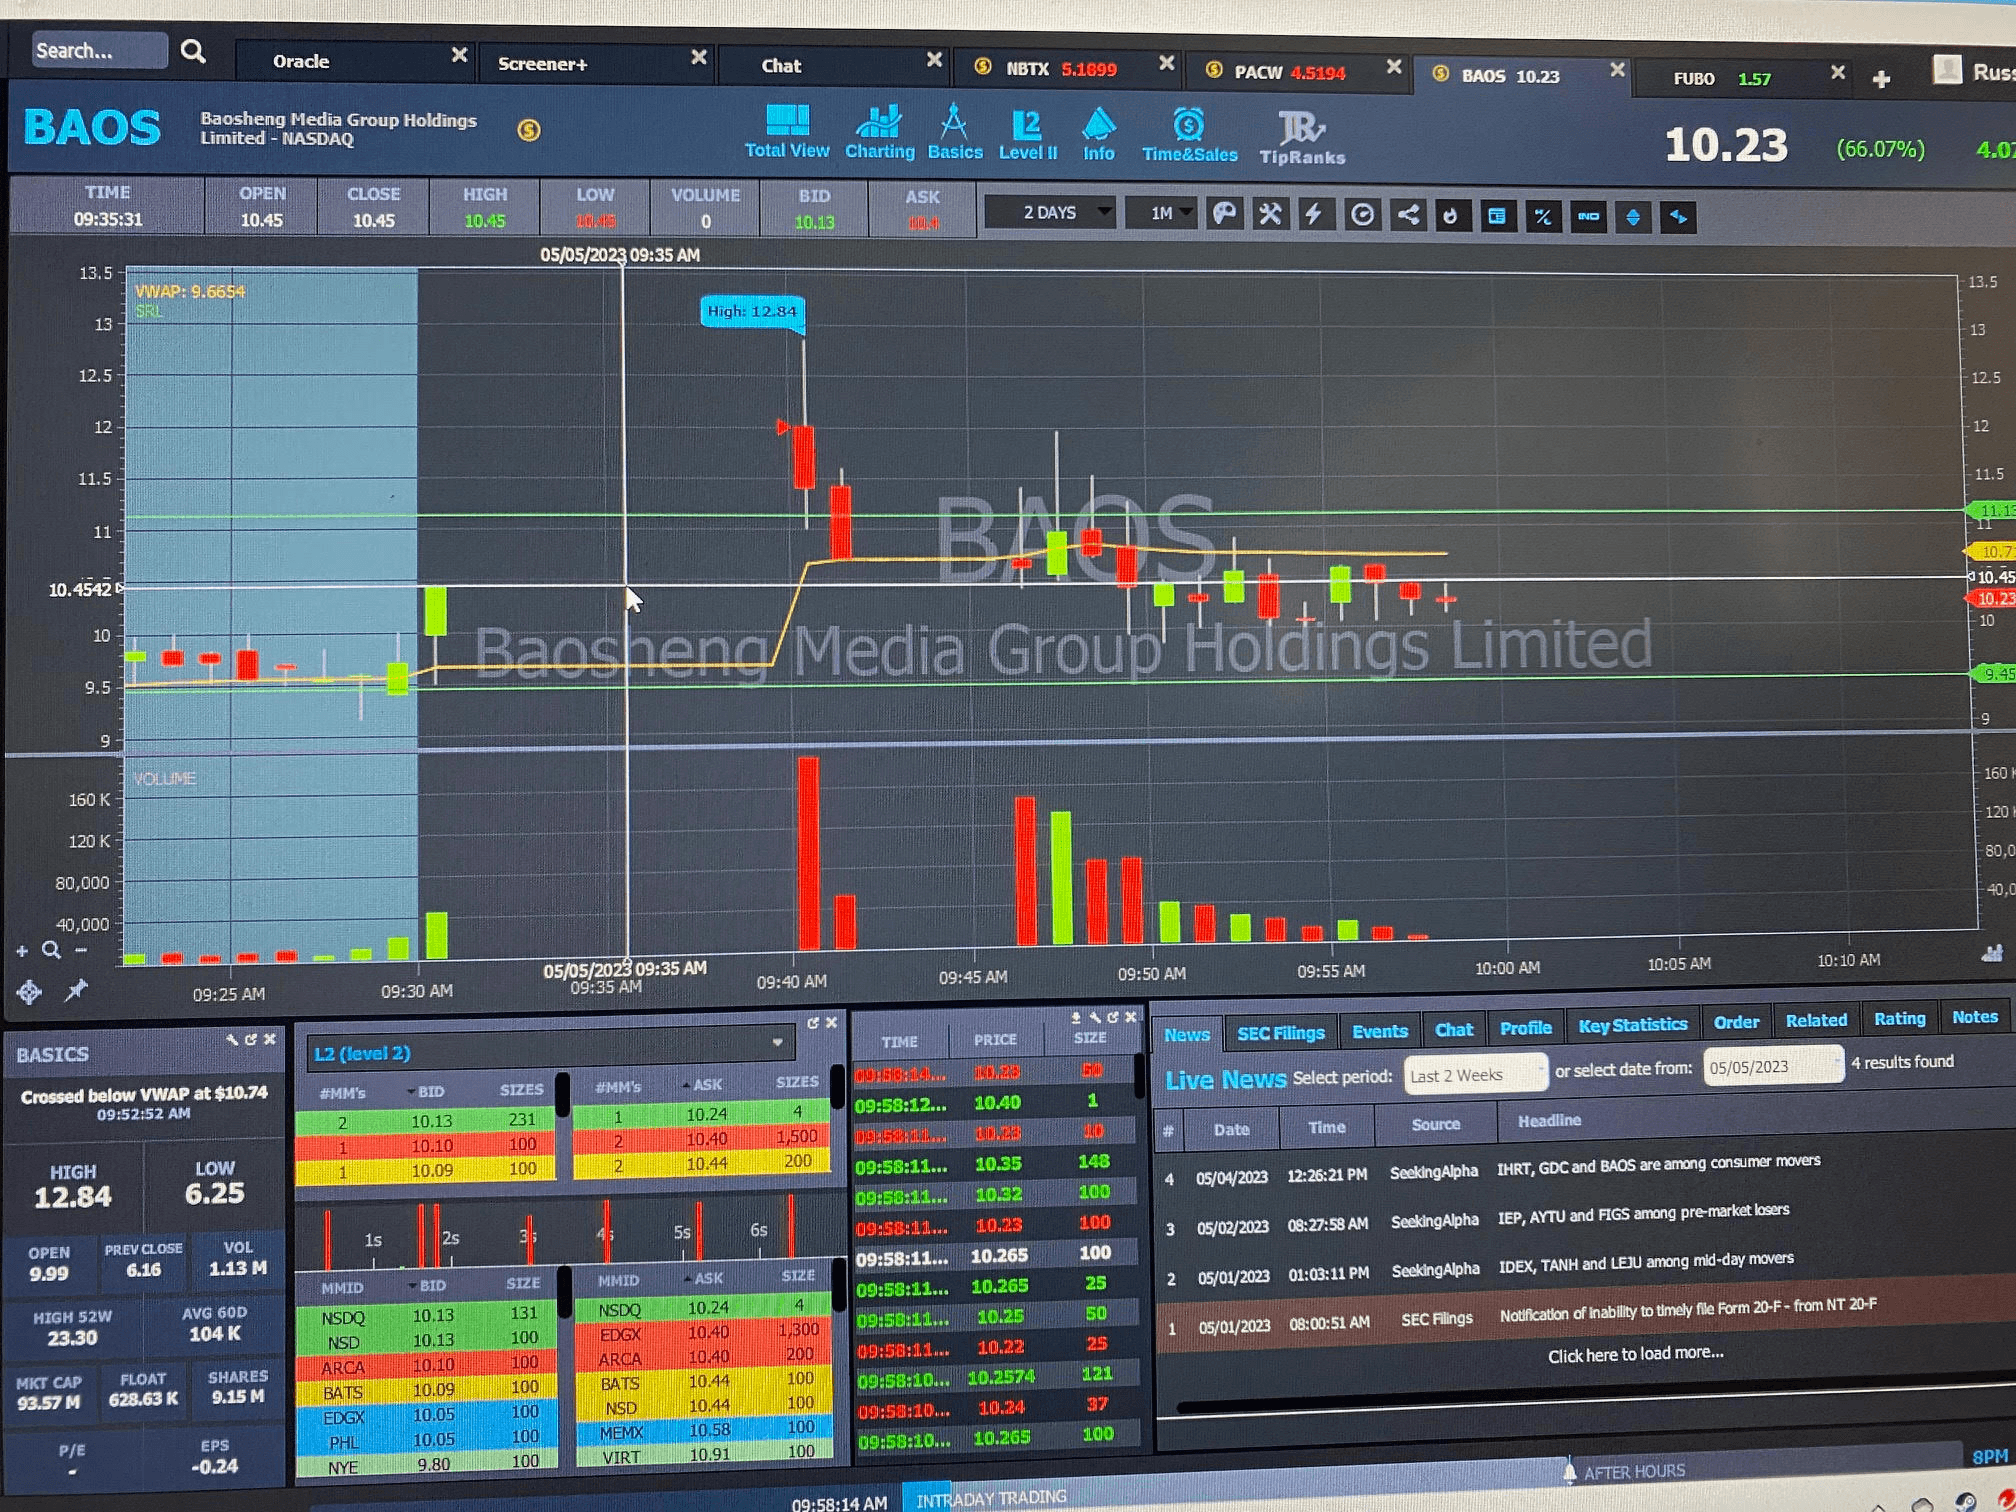Image resolution: width=2016 pixels, height=1512 pixels.
Task: Click the color palette chart icon
Action: (x=1224, y=214)
